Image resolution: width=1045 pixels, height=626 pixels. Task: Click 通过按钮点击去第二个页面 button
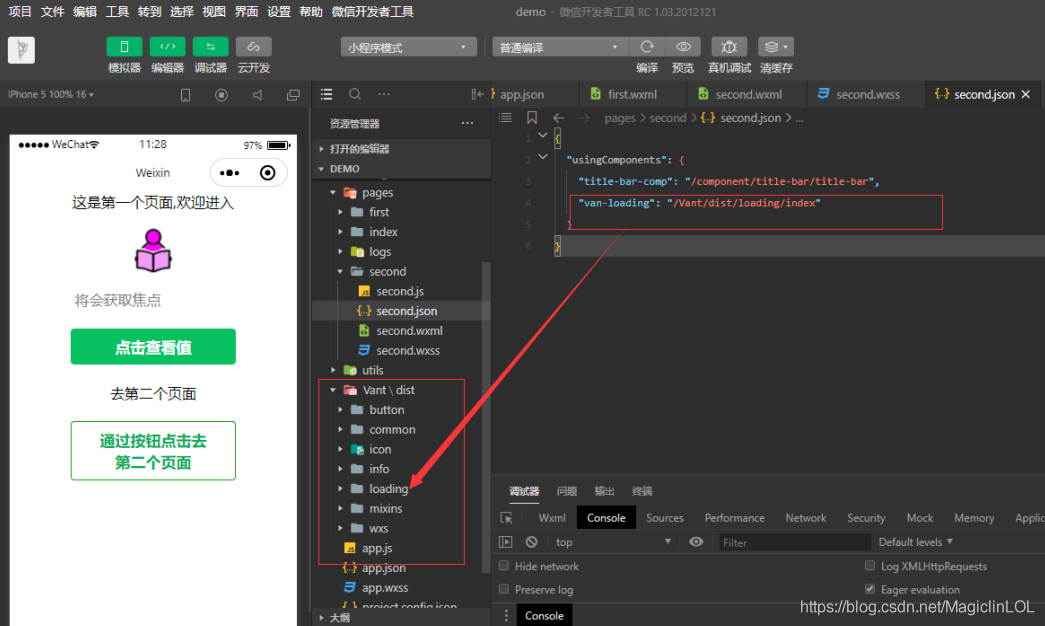(x=153, y=451)
